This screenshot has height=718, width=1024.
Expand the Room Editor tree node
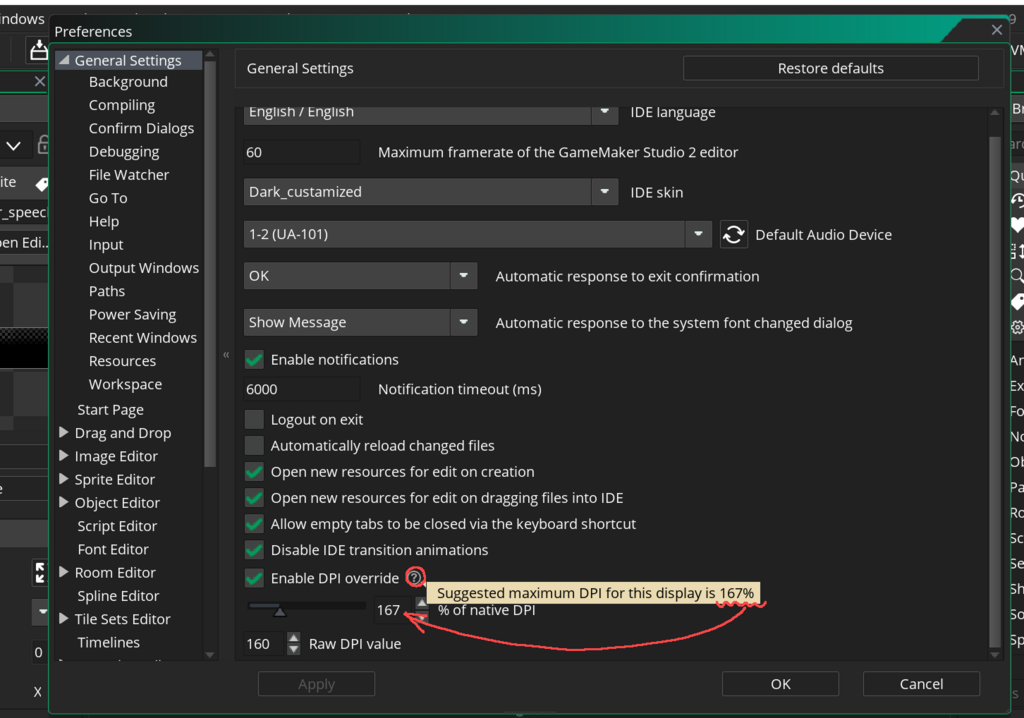(x=63, y=572)
